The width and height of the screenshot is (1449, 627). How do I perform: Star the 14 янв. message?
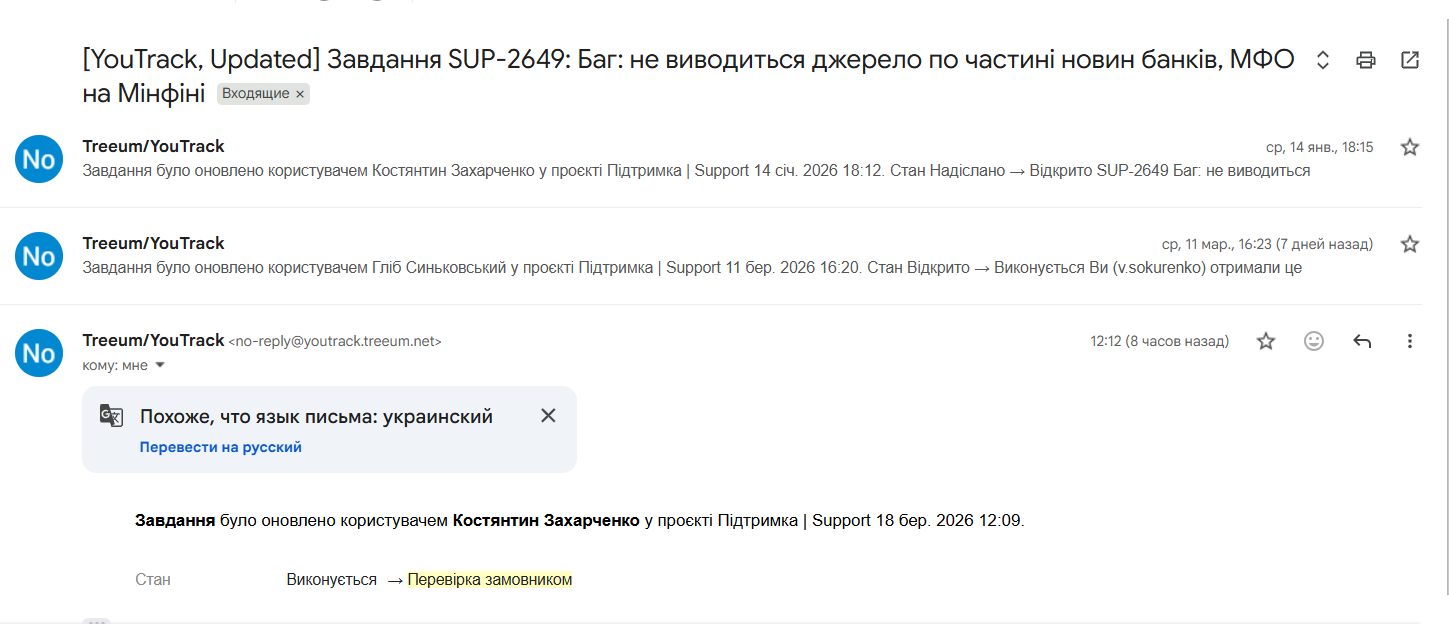1410,147
